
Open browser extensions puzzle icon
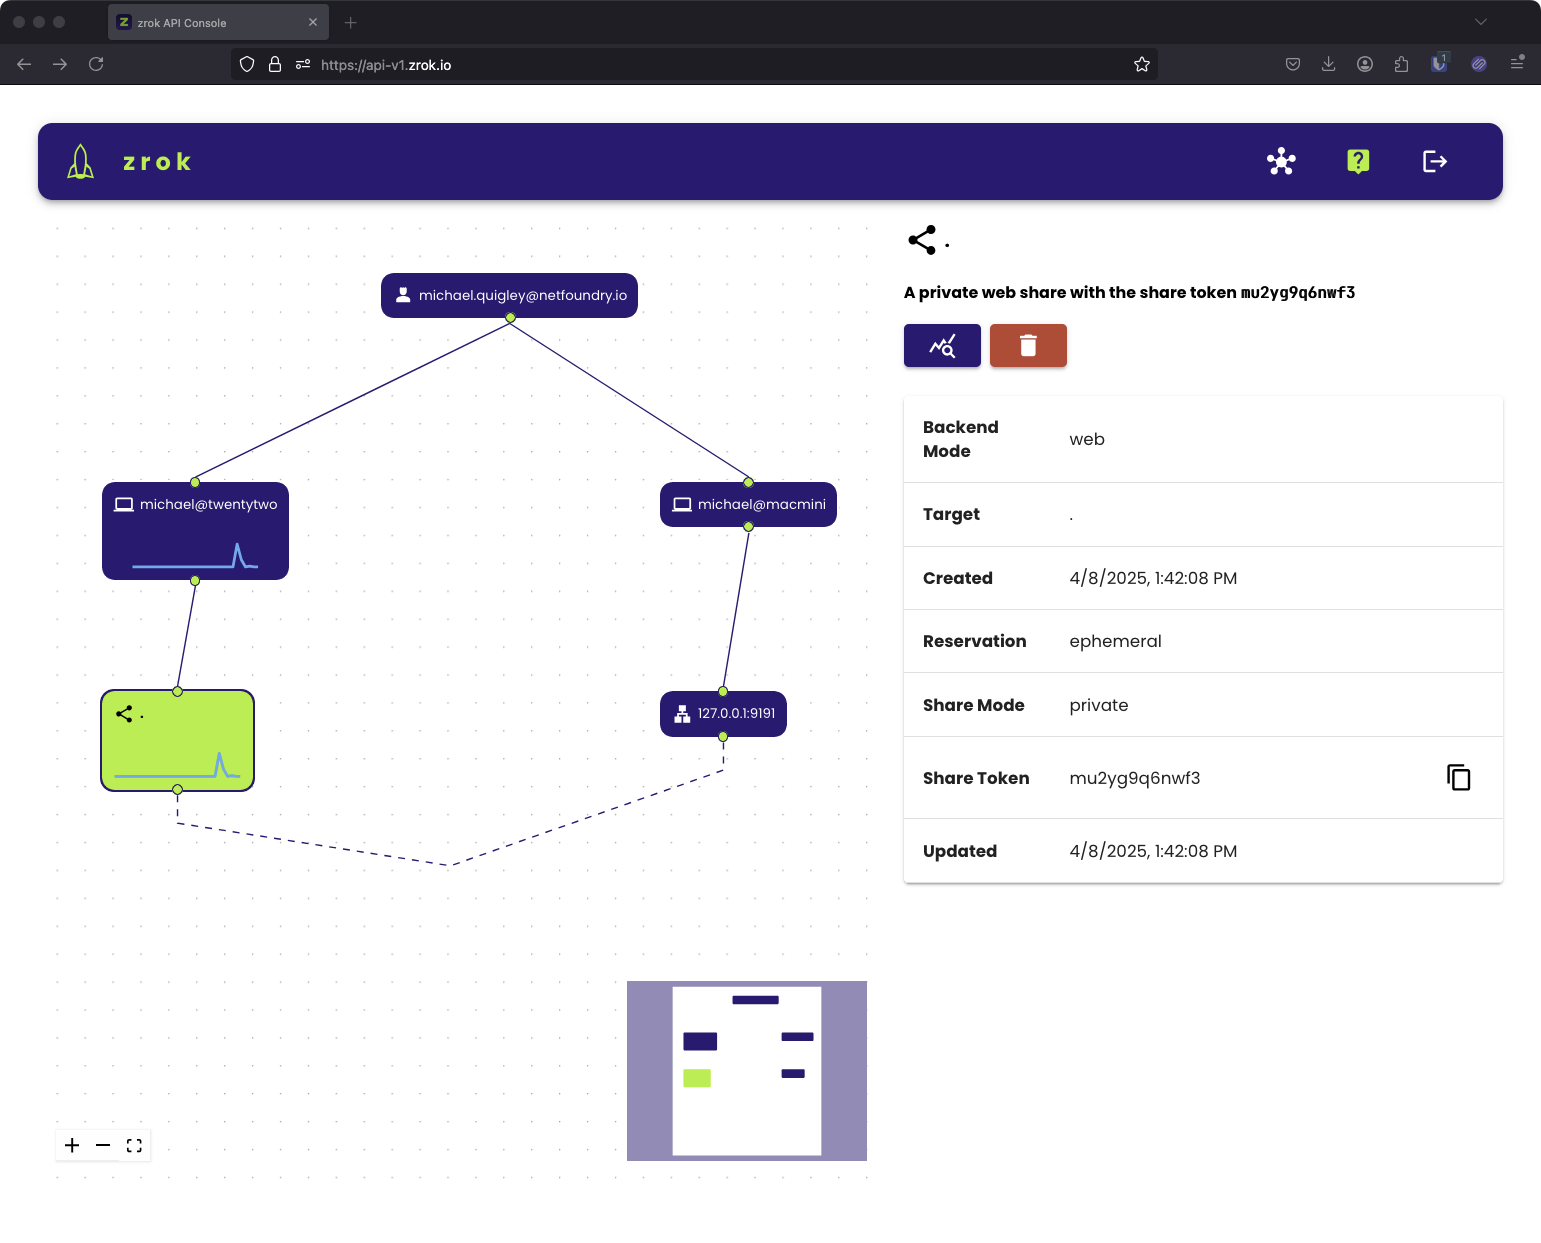pos(1401,64)
